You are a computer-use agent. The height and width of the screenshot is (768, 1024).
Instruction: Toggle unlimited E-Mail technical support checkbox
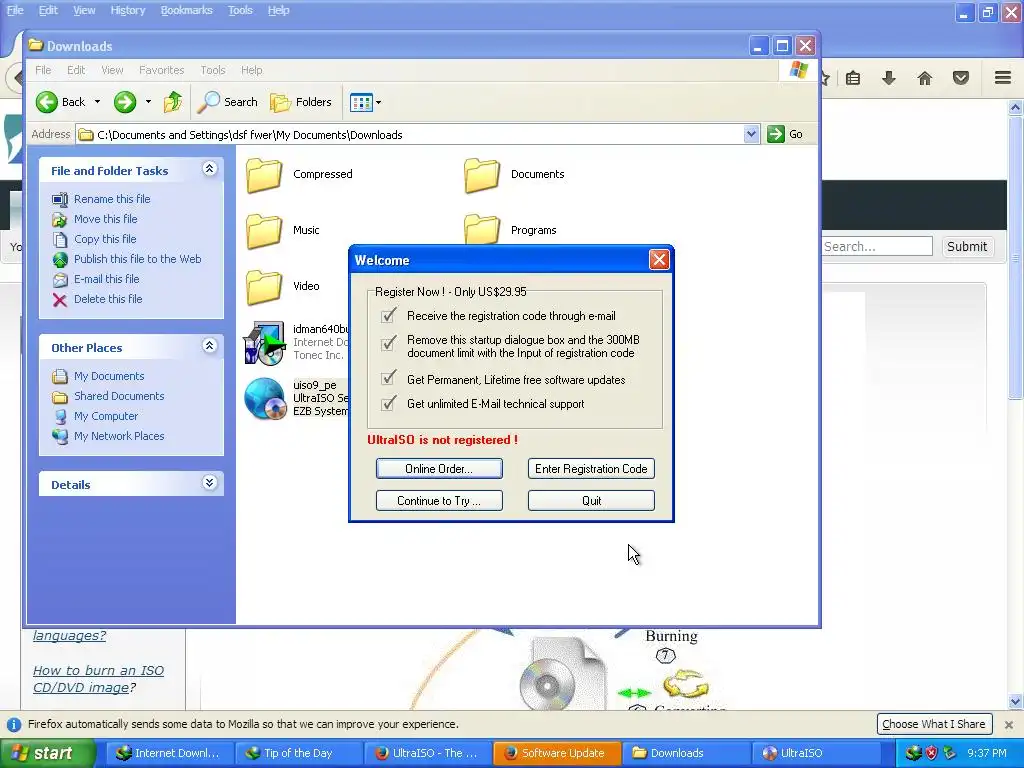(388, 404)
